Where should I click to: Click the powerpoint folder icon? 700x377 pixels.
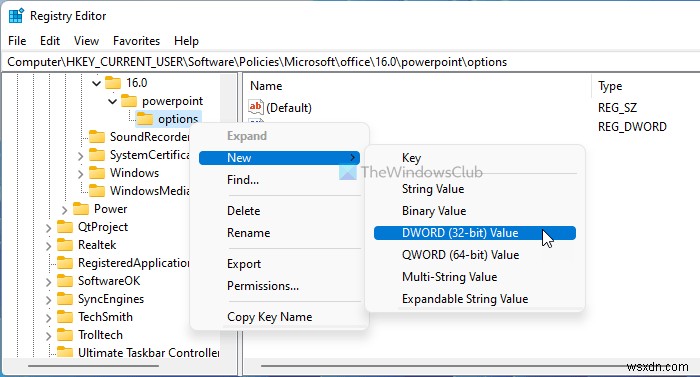point(129,101)
